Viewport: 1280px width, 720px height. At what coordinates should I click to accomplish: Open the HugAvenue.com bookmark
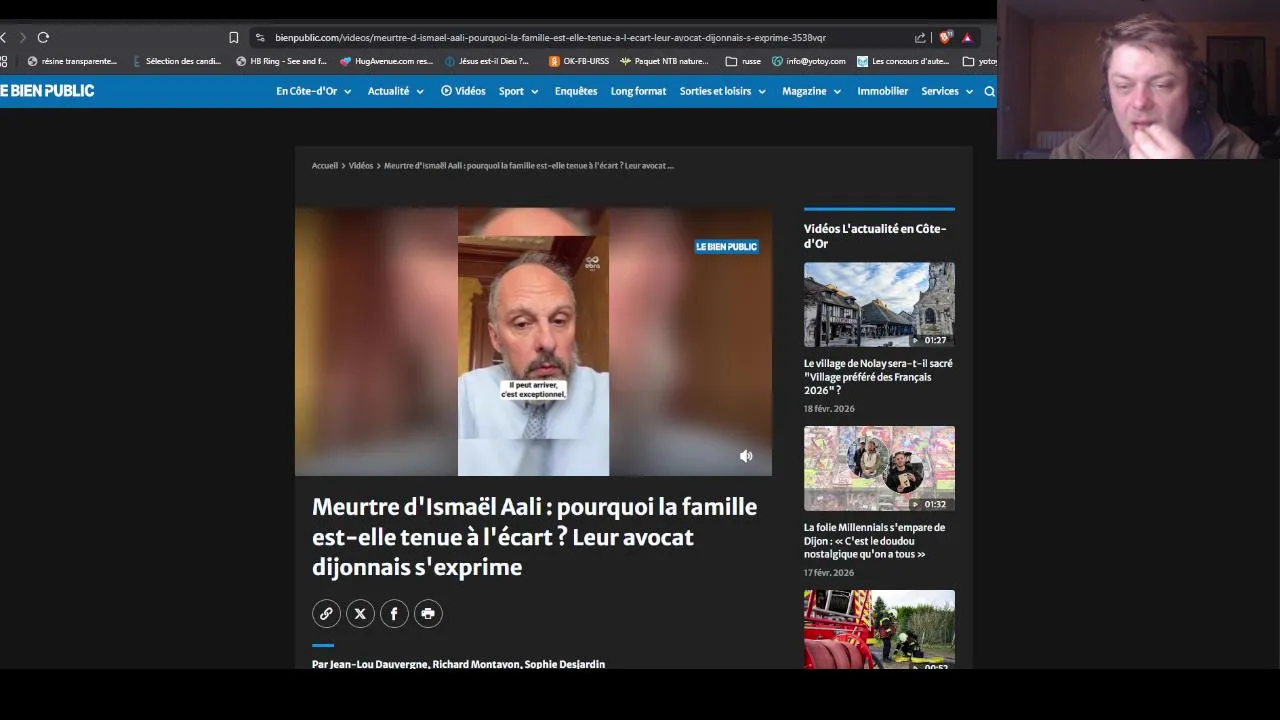point(386,61)
